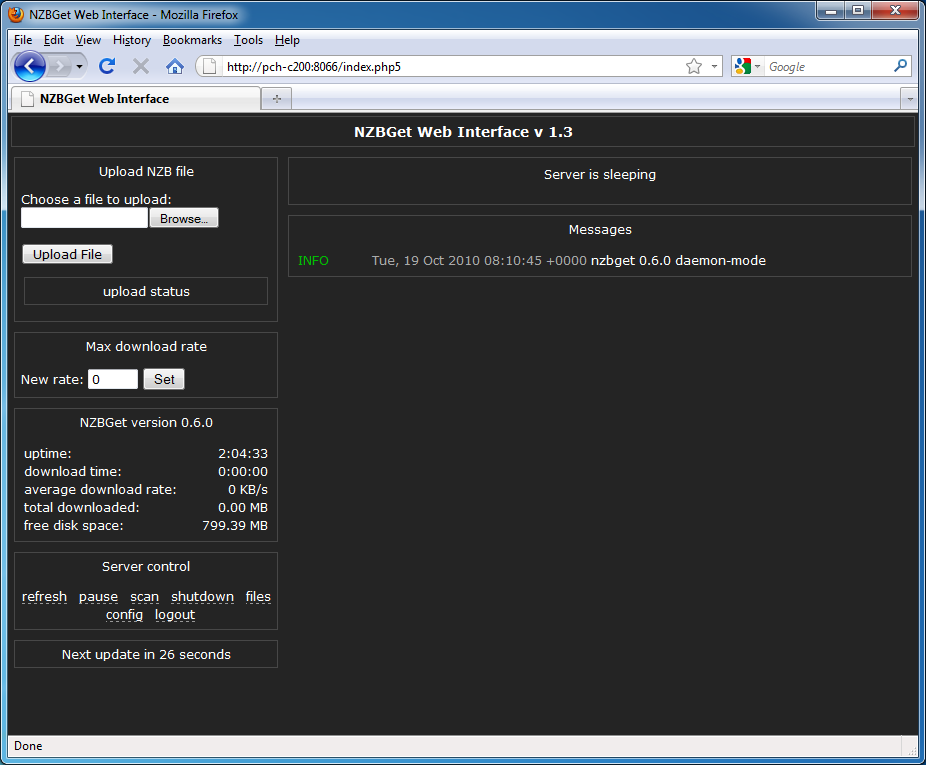
Task: Click the total downloaded value 0.00 MB
Action: (x=243, y=507)
